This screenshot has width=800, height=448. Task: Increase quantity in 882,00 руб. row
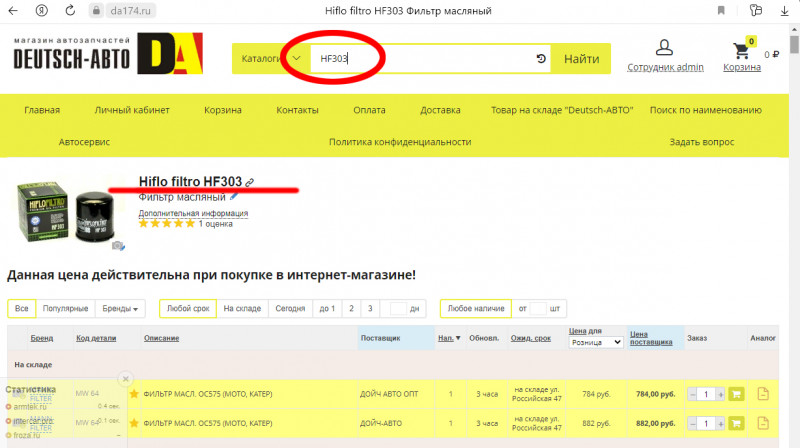click(720, 424)
